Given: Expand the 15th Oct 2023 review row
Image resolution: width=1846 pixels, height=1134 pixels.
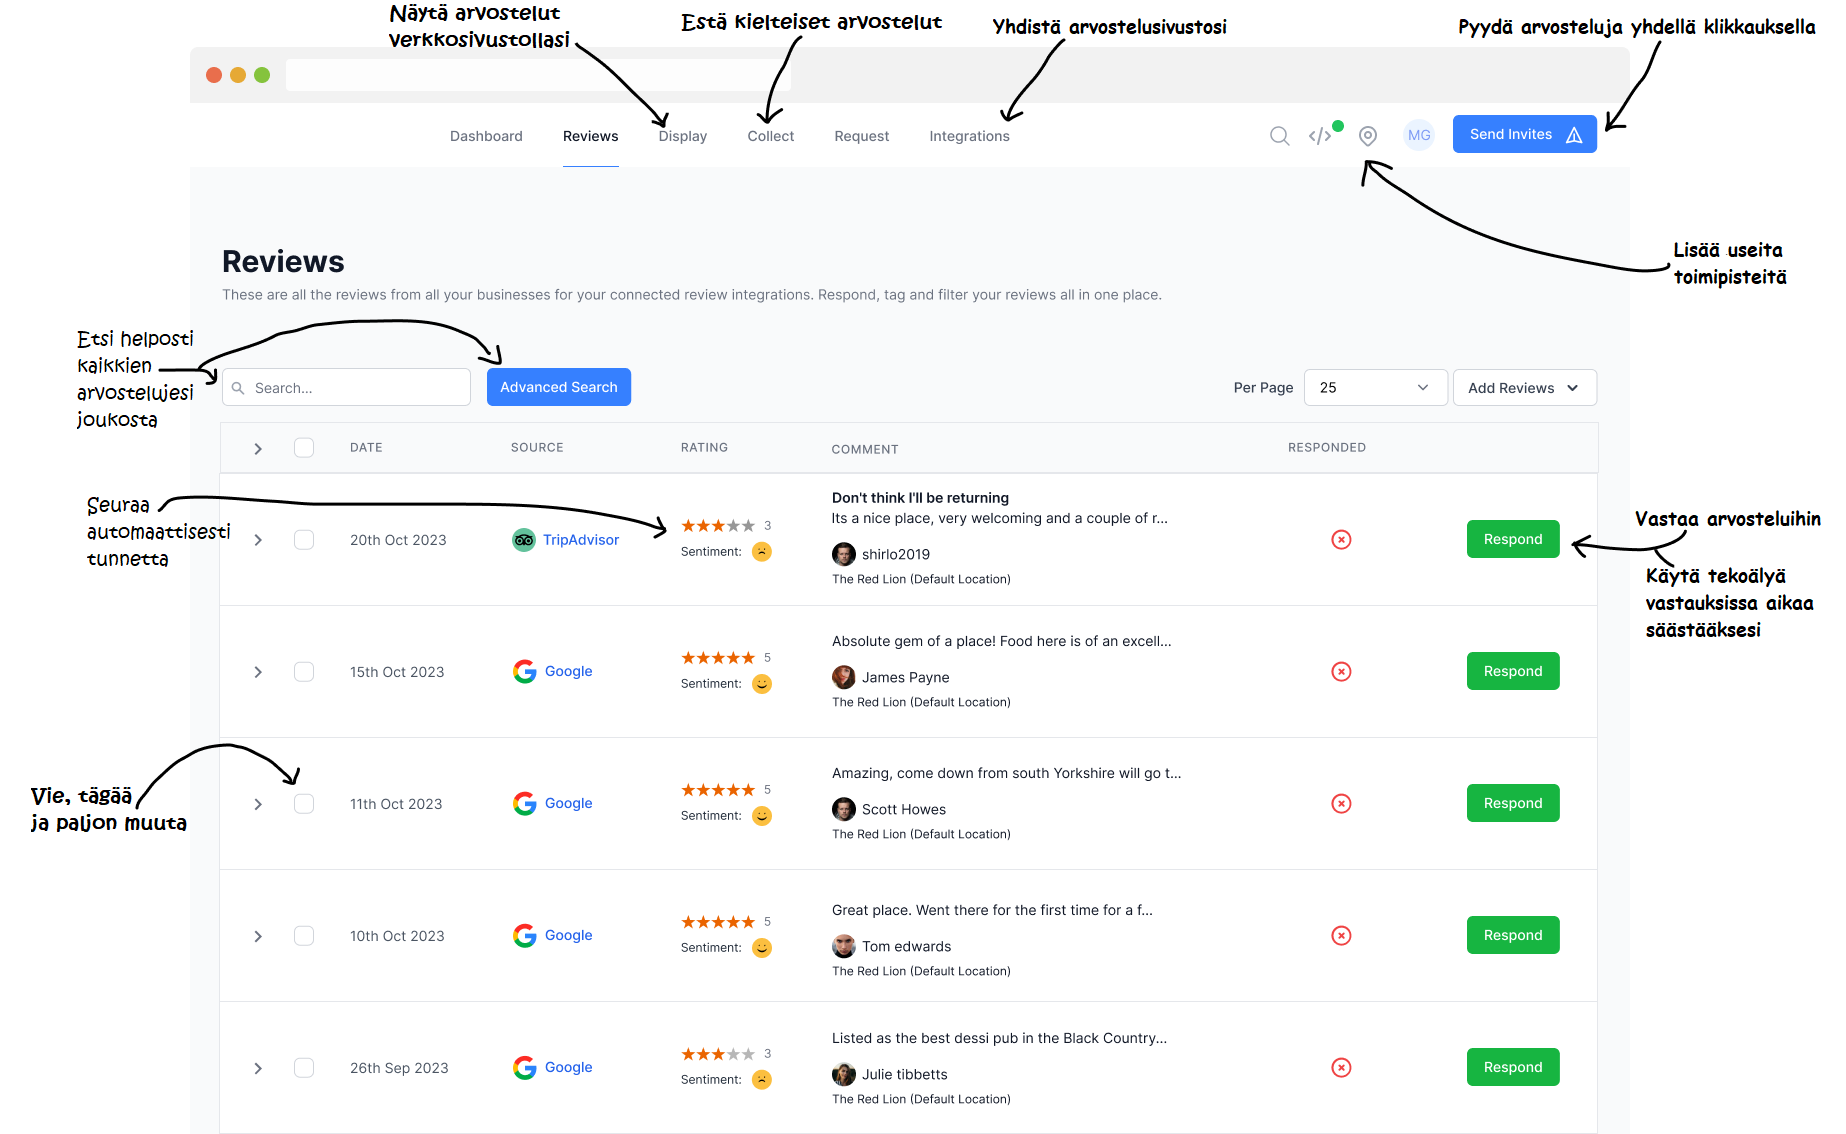Looking at the screenshot, I should (x=258, y=672).
